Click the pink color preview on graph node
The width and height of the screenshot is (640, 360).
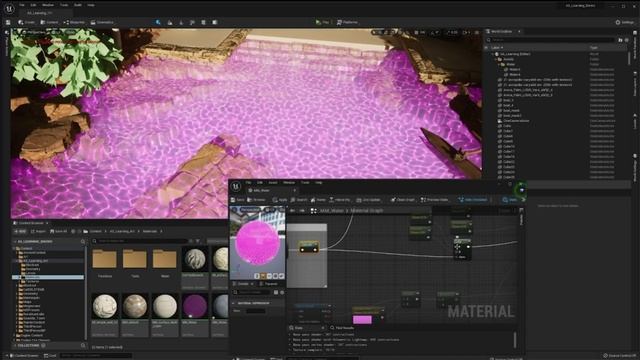pyautogui.click(x=362, y=320)
